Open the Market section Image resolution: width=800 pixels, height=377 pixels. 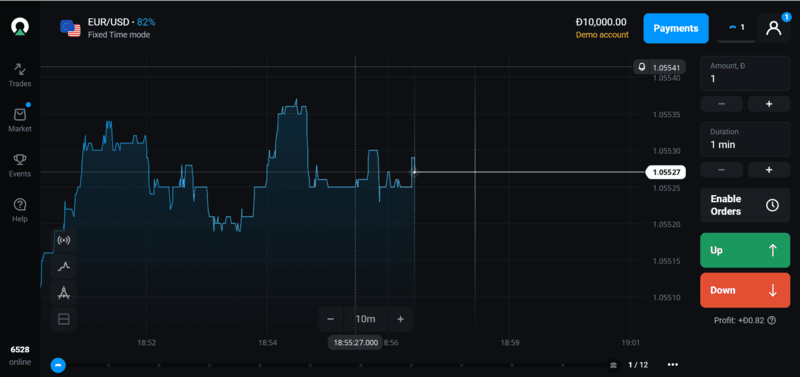point(20,120)
